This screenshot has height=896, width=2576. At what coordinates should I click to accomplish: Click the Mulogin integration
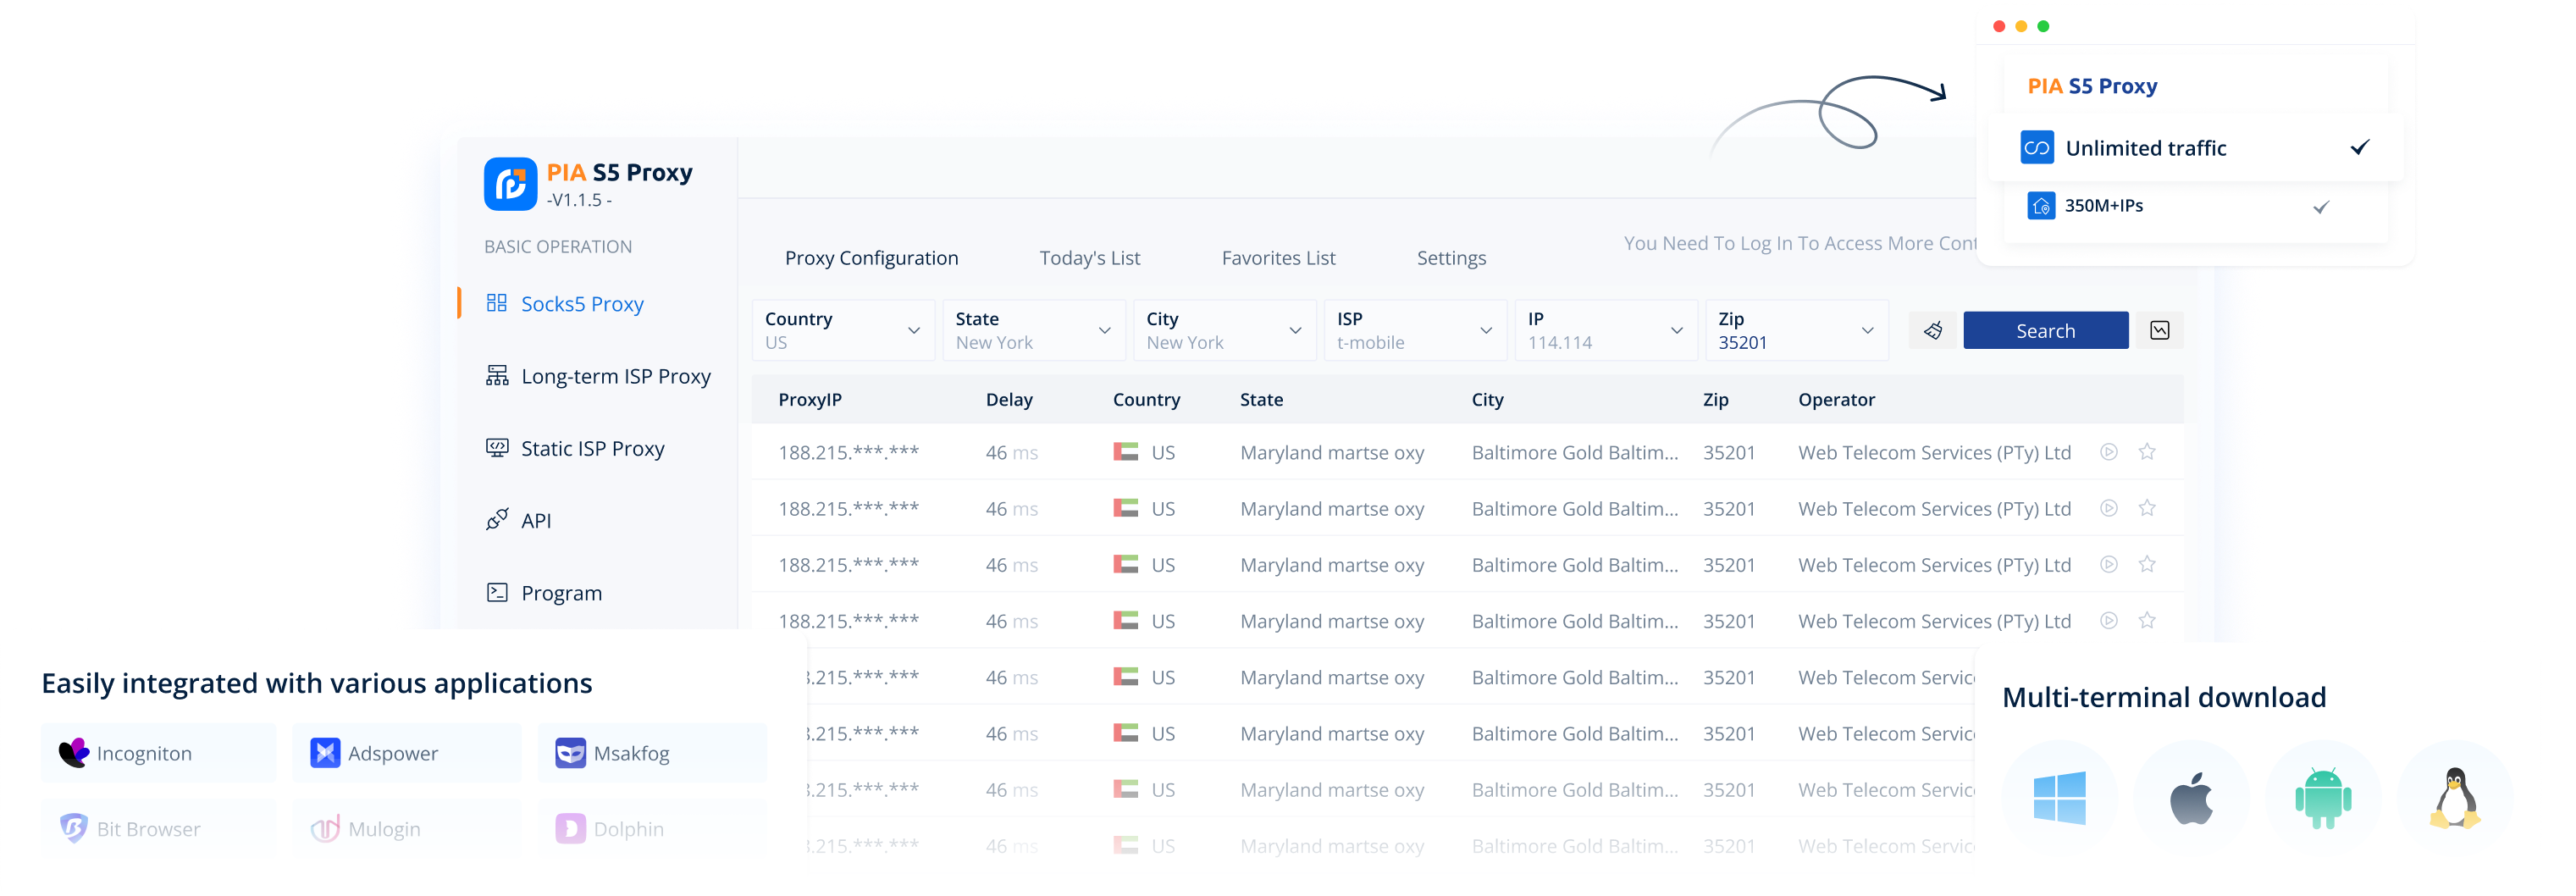click(407, 829)
